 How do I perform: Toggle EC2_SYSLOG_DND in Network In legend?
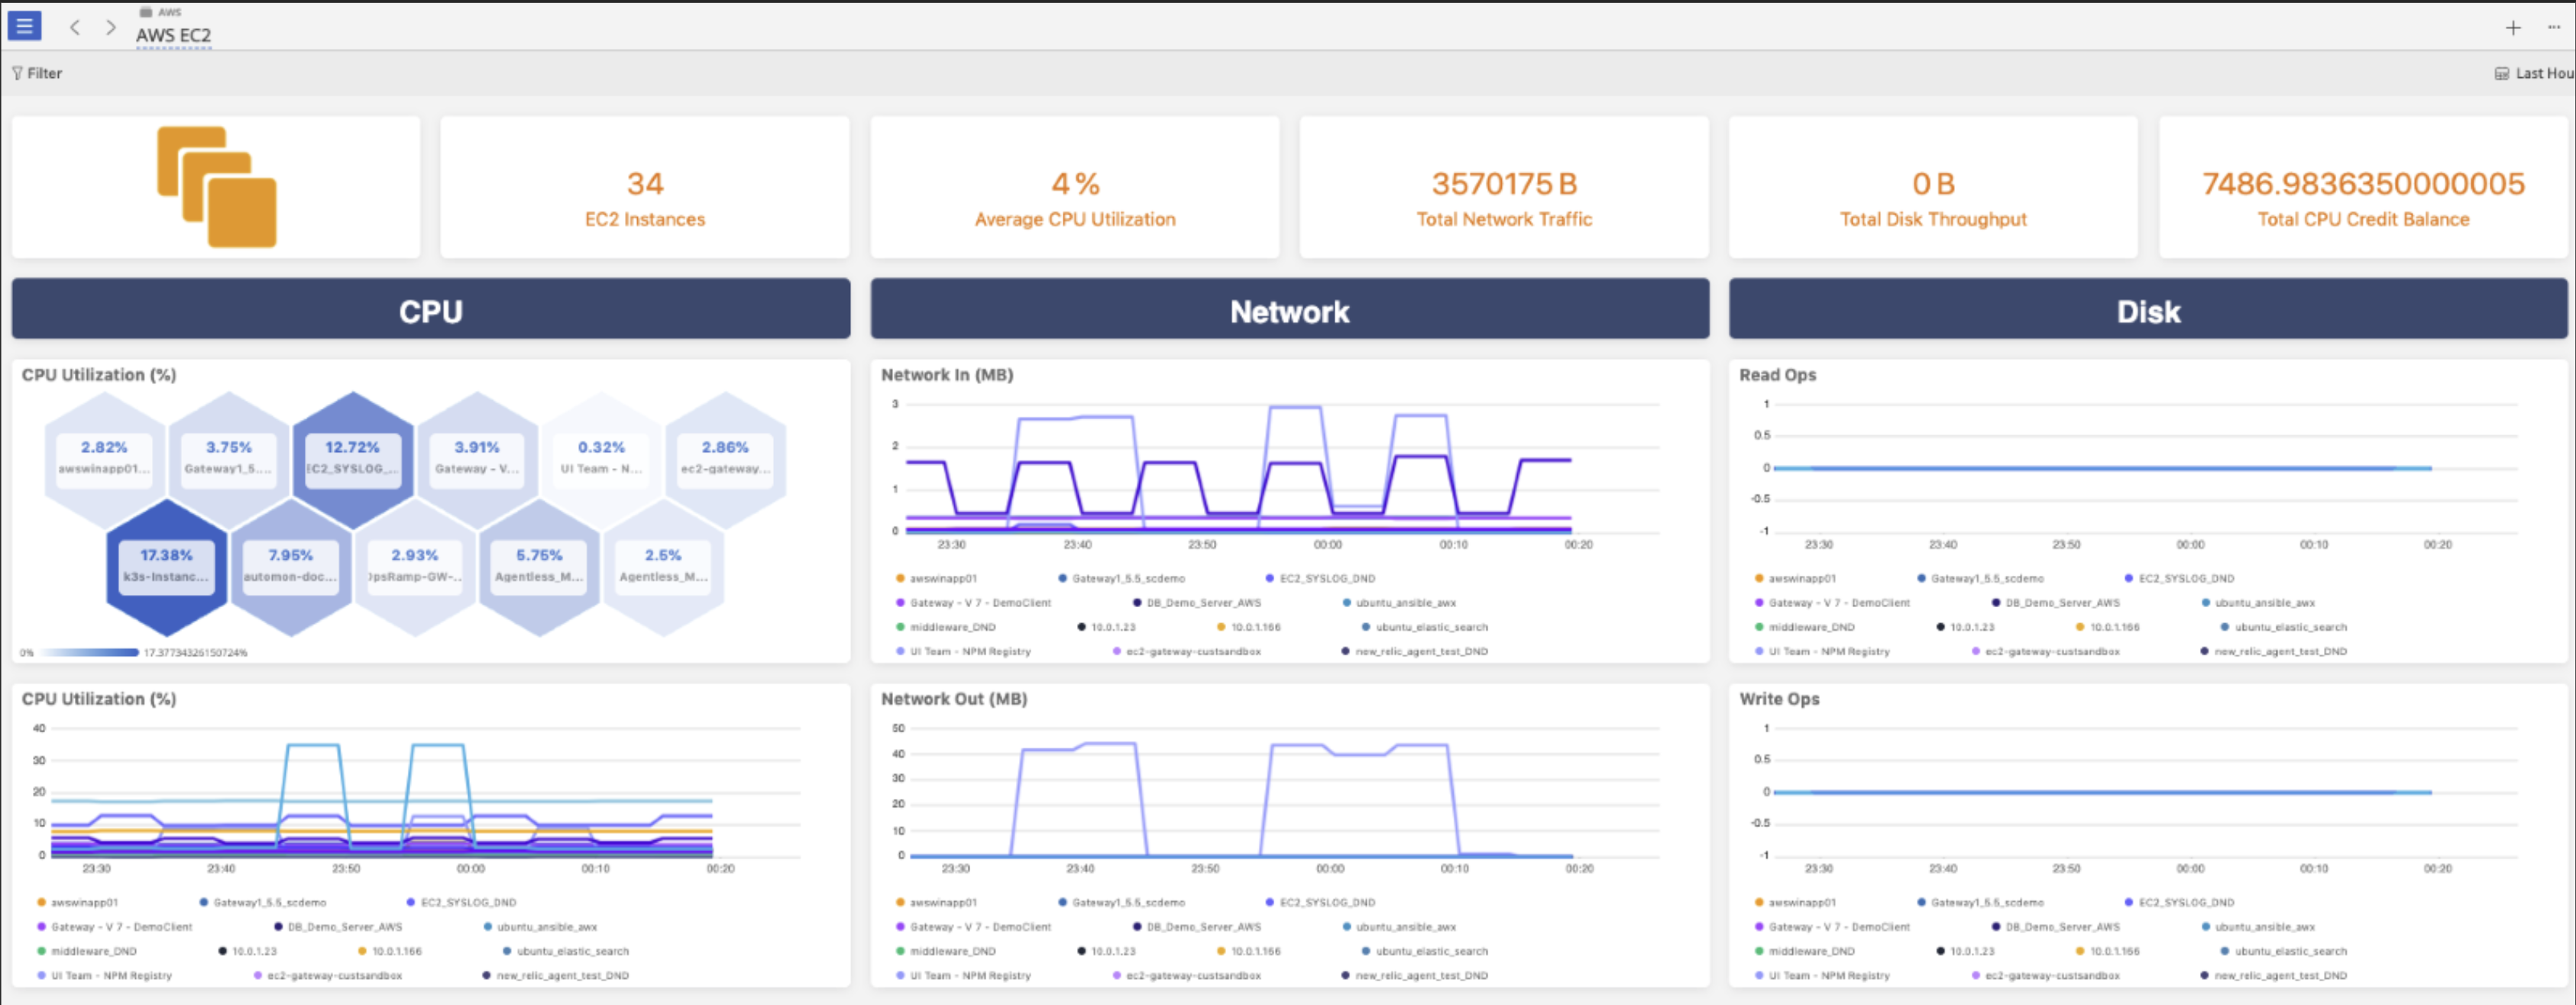[x=1320, y=578]
